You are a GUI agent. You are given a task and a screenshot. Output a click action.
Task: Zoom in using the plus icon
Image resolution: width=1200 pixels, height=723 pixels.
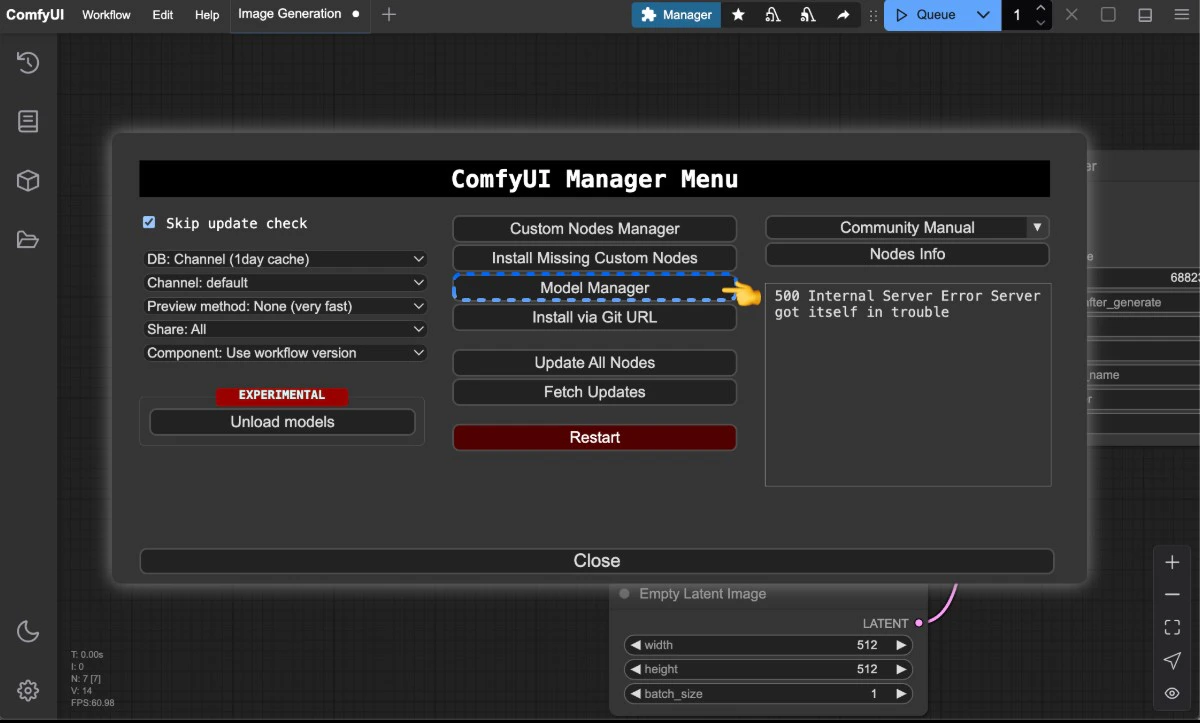pos(1172,562)
